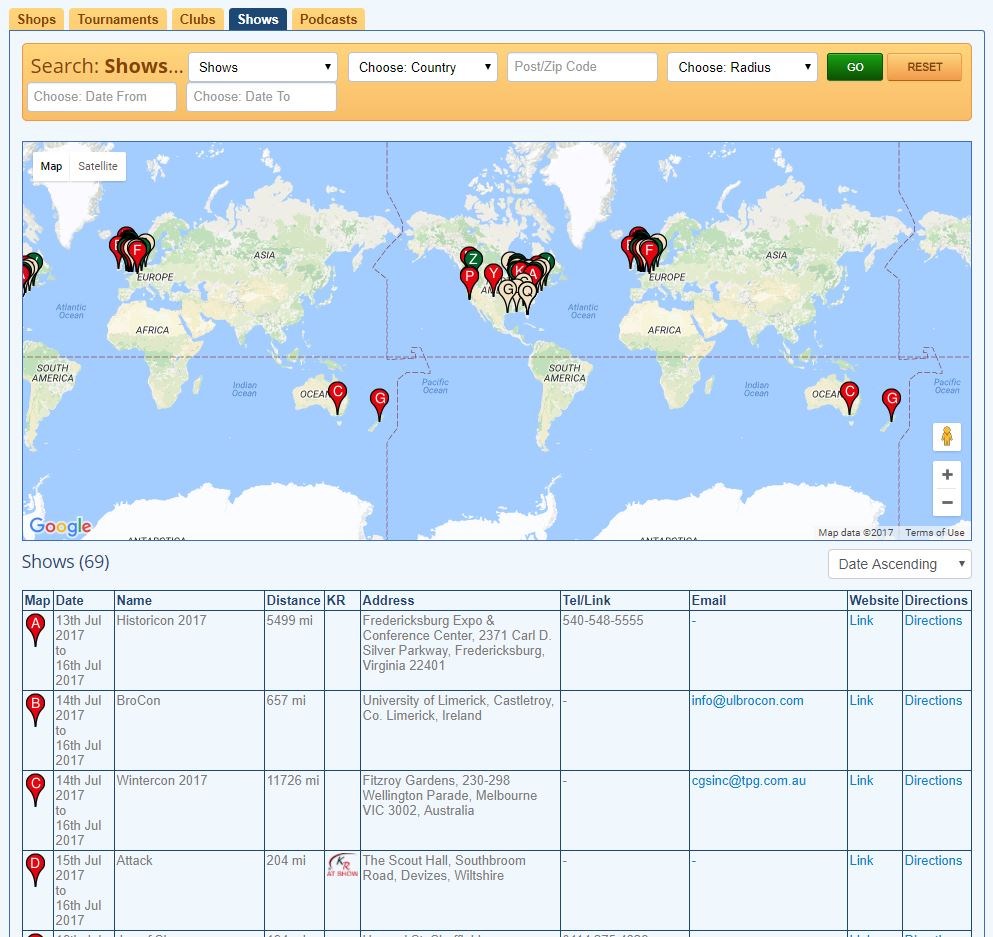Click the Street View pegman icon
The width and height of the screenshot is (993, 937).
947,437
